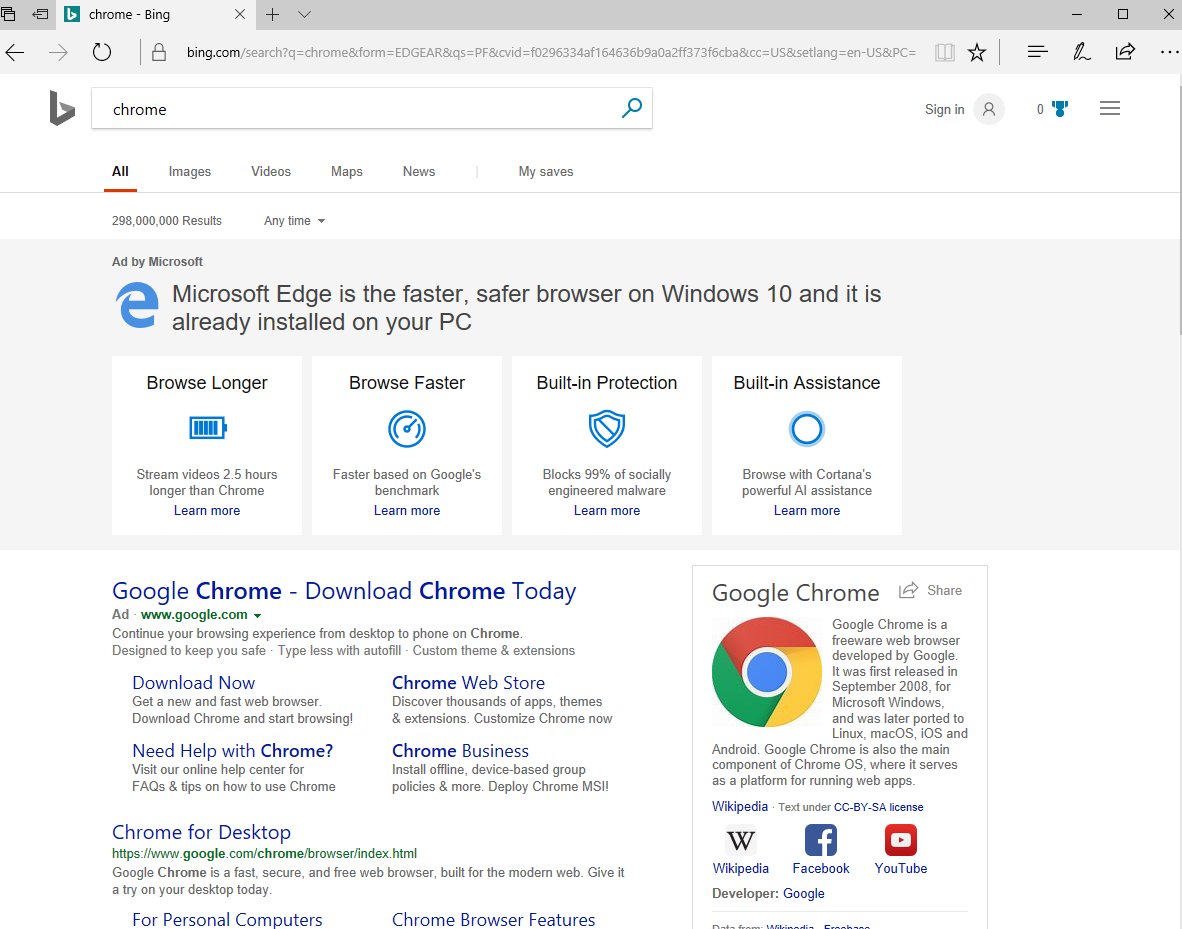Open the Chrome Web Store sublink
Screen dimensions: 1182x929
tap(468, 682)
